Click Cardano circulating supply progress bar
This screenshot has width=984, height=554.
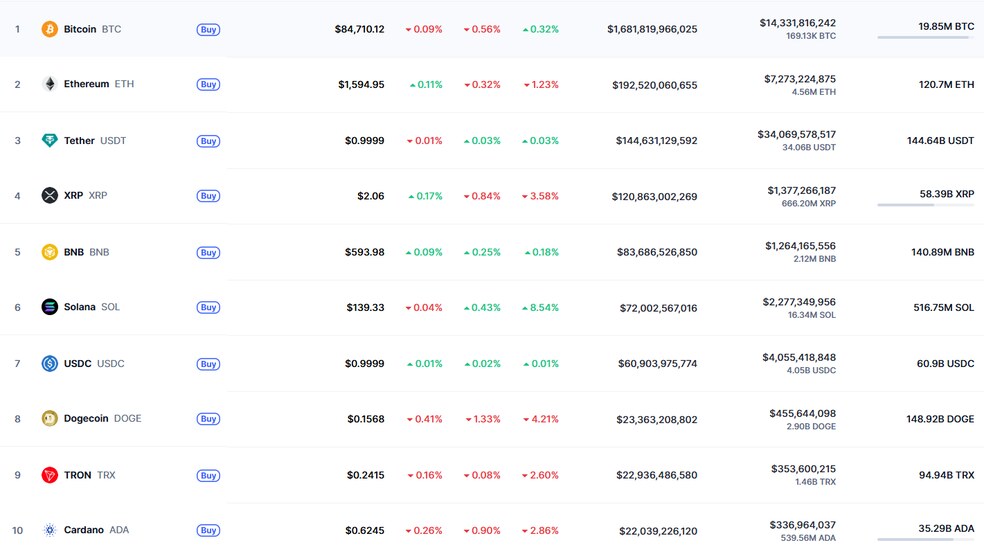point(926,540)
